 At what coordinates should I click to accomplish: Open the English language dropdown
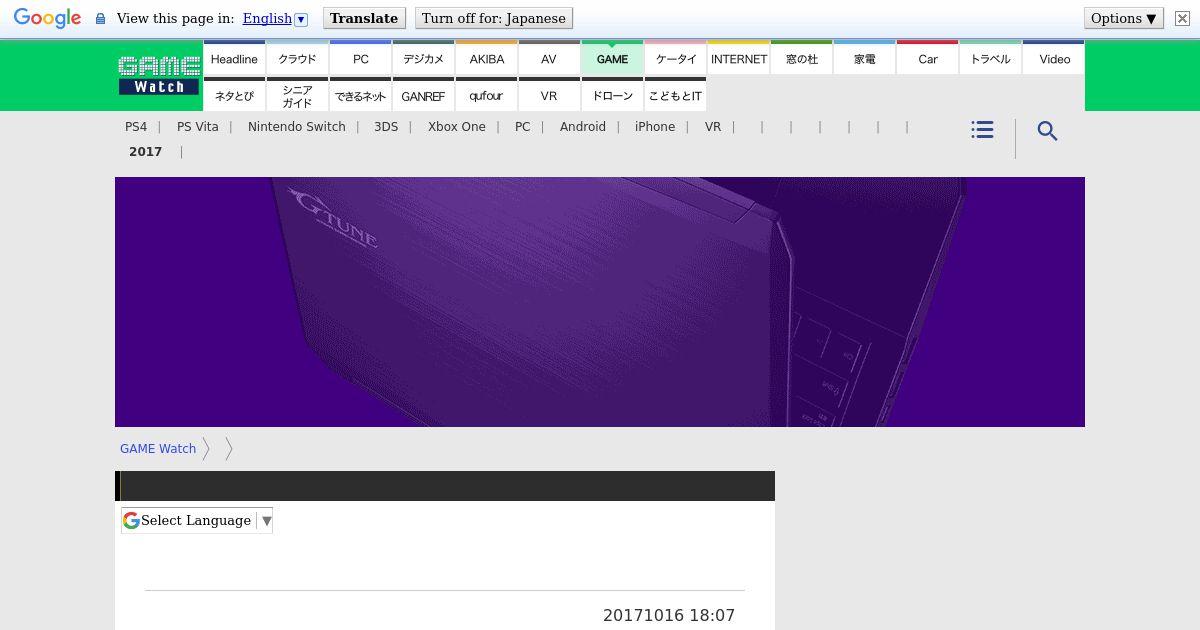[275, 18]
